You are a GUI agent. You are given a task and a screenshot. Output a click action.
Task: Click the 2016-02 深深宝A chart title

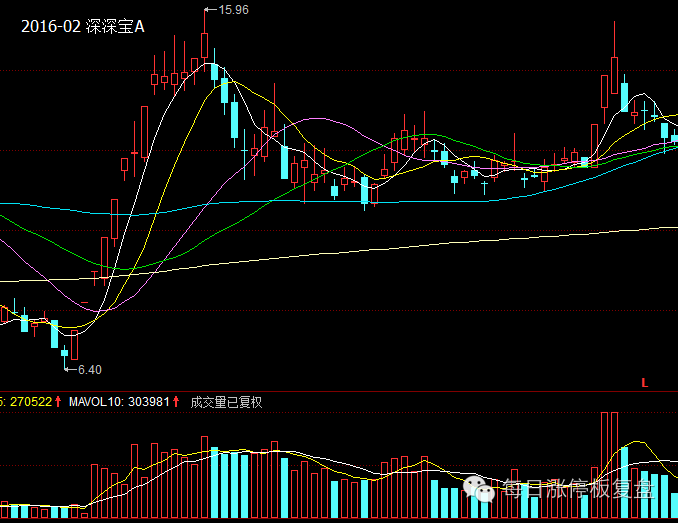point(83,27)
